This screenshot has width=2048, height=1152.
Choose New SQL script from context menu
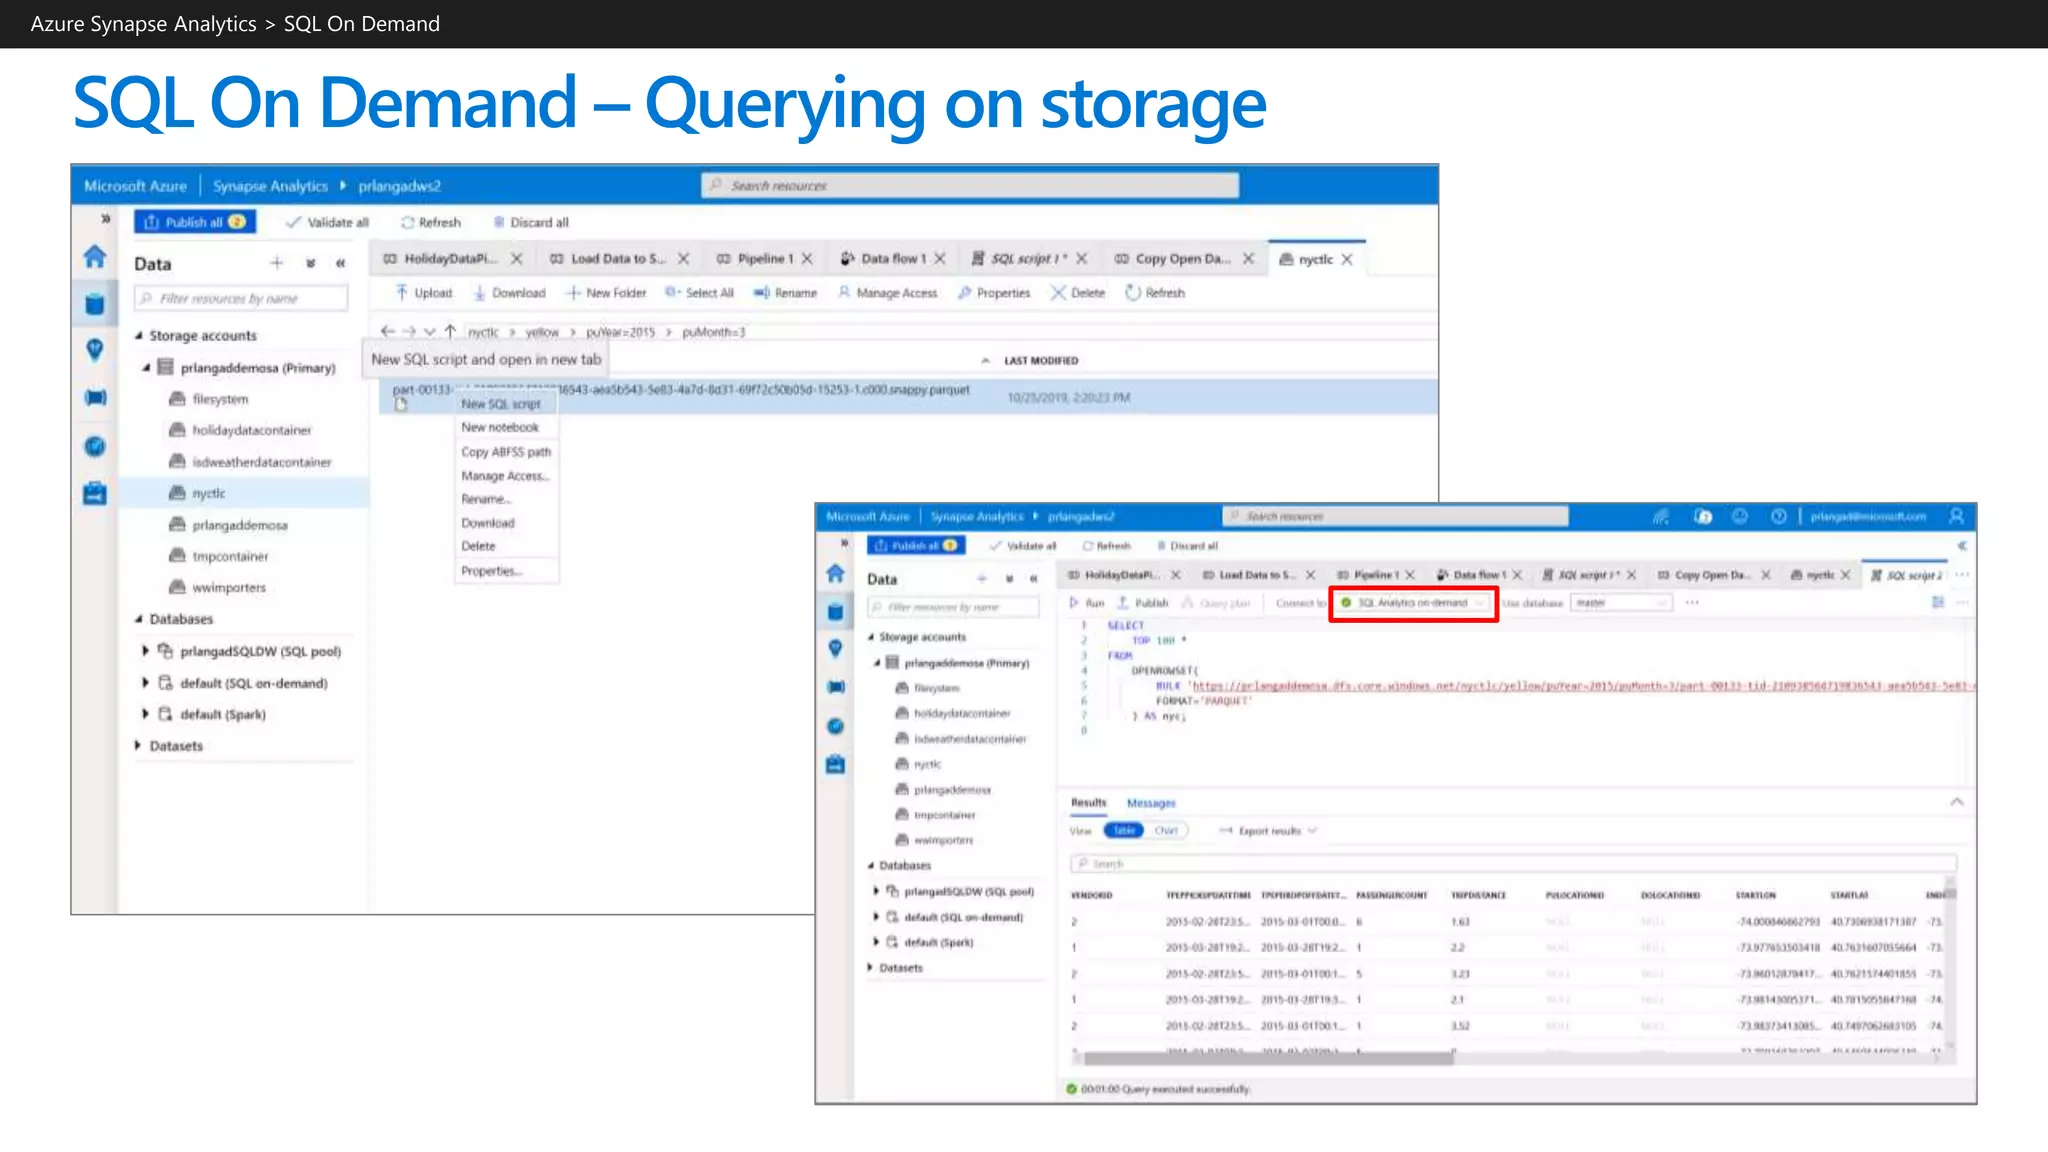pos(505,404)
